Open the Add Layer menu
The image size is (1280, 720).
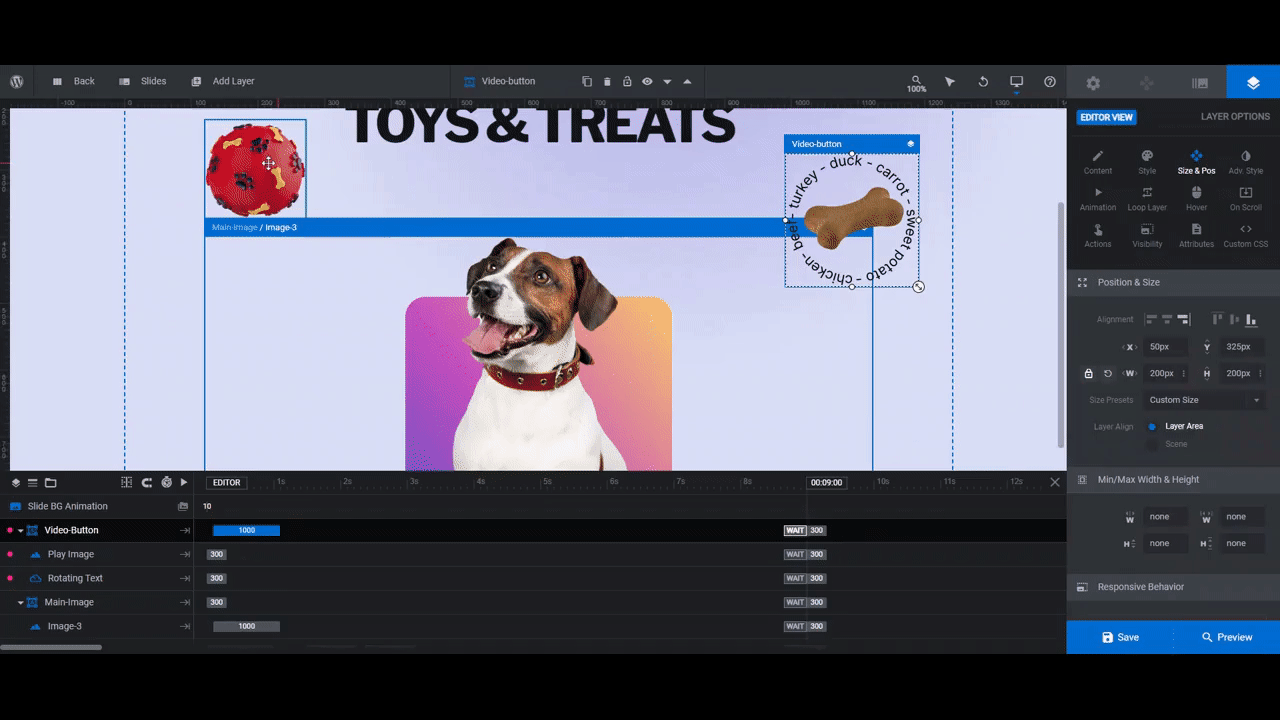(x=222, y=81)
